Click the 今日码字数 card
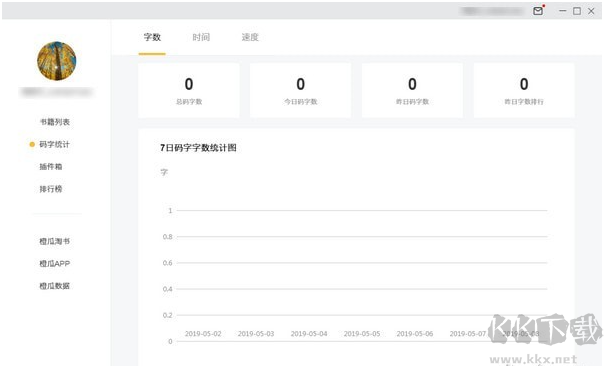 (300, 91)
